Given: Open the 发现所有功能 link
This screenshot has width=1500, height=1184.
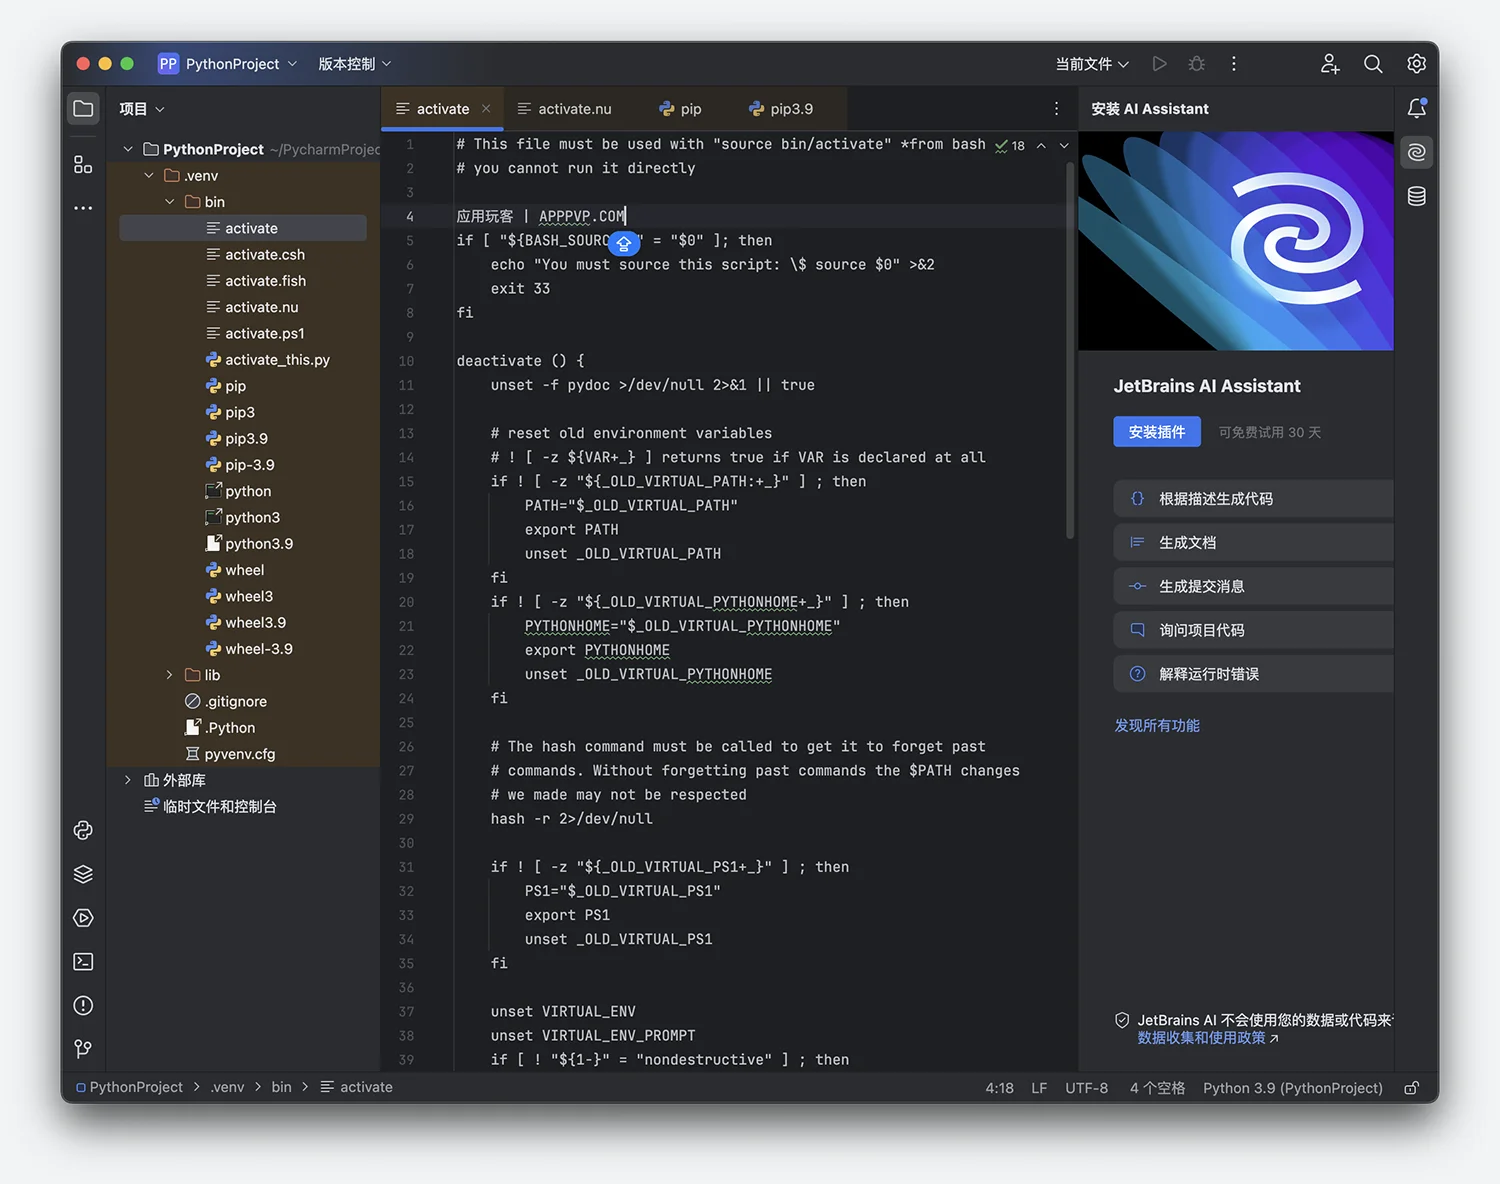Looking at the screenshot, I should (1157, 725).
